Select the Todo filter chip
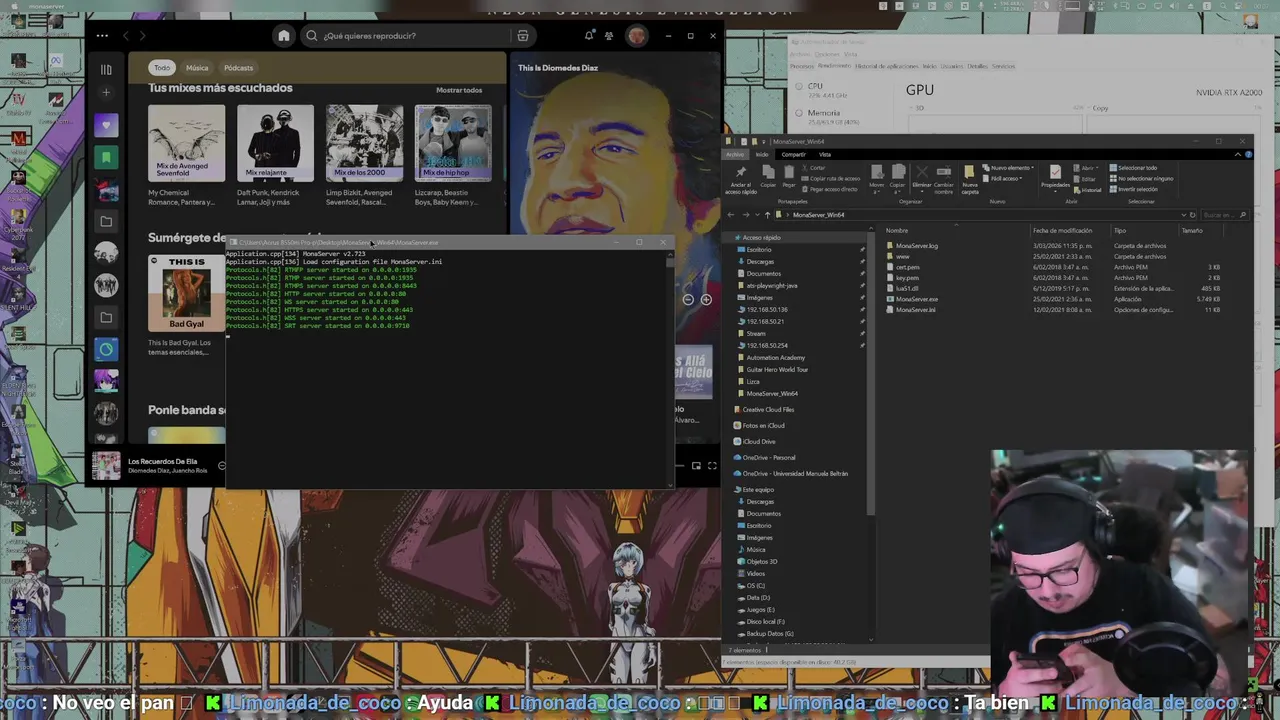This screenshot has width=1280, height=720. pyautogui.click(x=162, y=68)
